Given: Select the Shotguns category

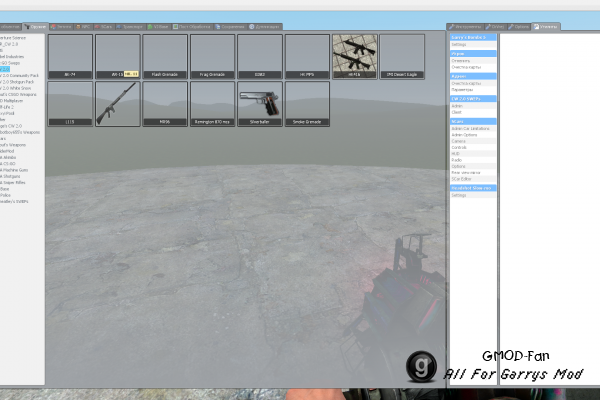Looking at the screenshot, I should point(10,176).
